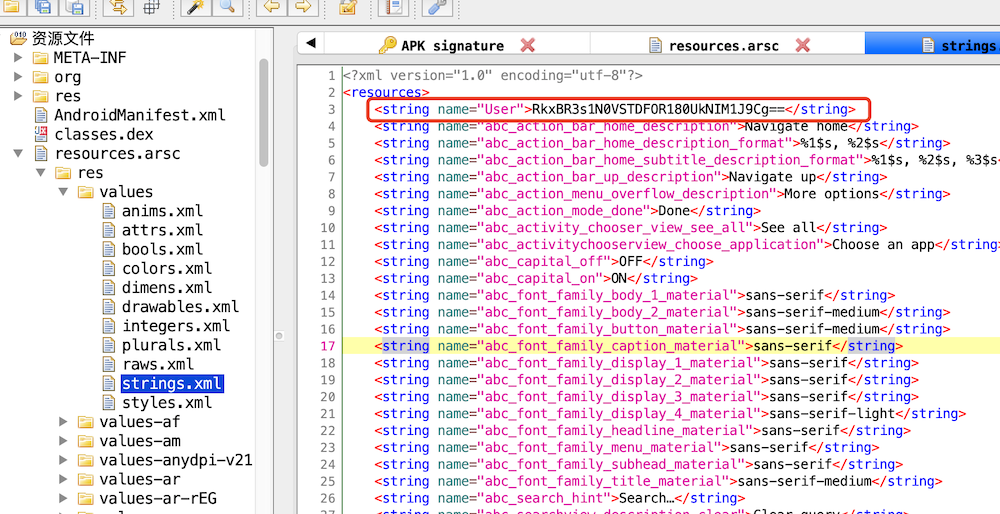Viewport: 1000px width, 514px height.
Task: Open attrs.xml in the tree
Action: click(163, 230)
